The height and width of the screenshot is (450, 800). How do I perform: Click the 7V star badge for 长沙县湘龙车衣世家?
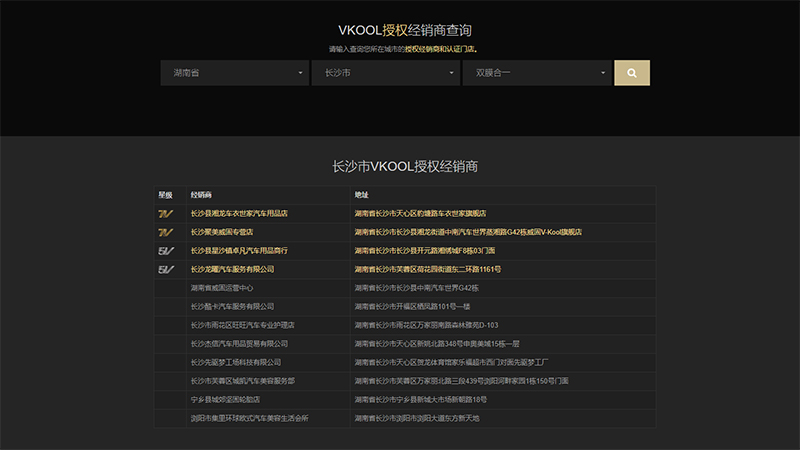(x=165, y=214)
